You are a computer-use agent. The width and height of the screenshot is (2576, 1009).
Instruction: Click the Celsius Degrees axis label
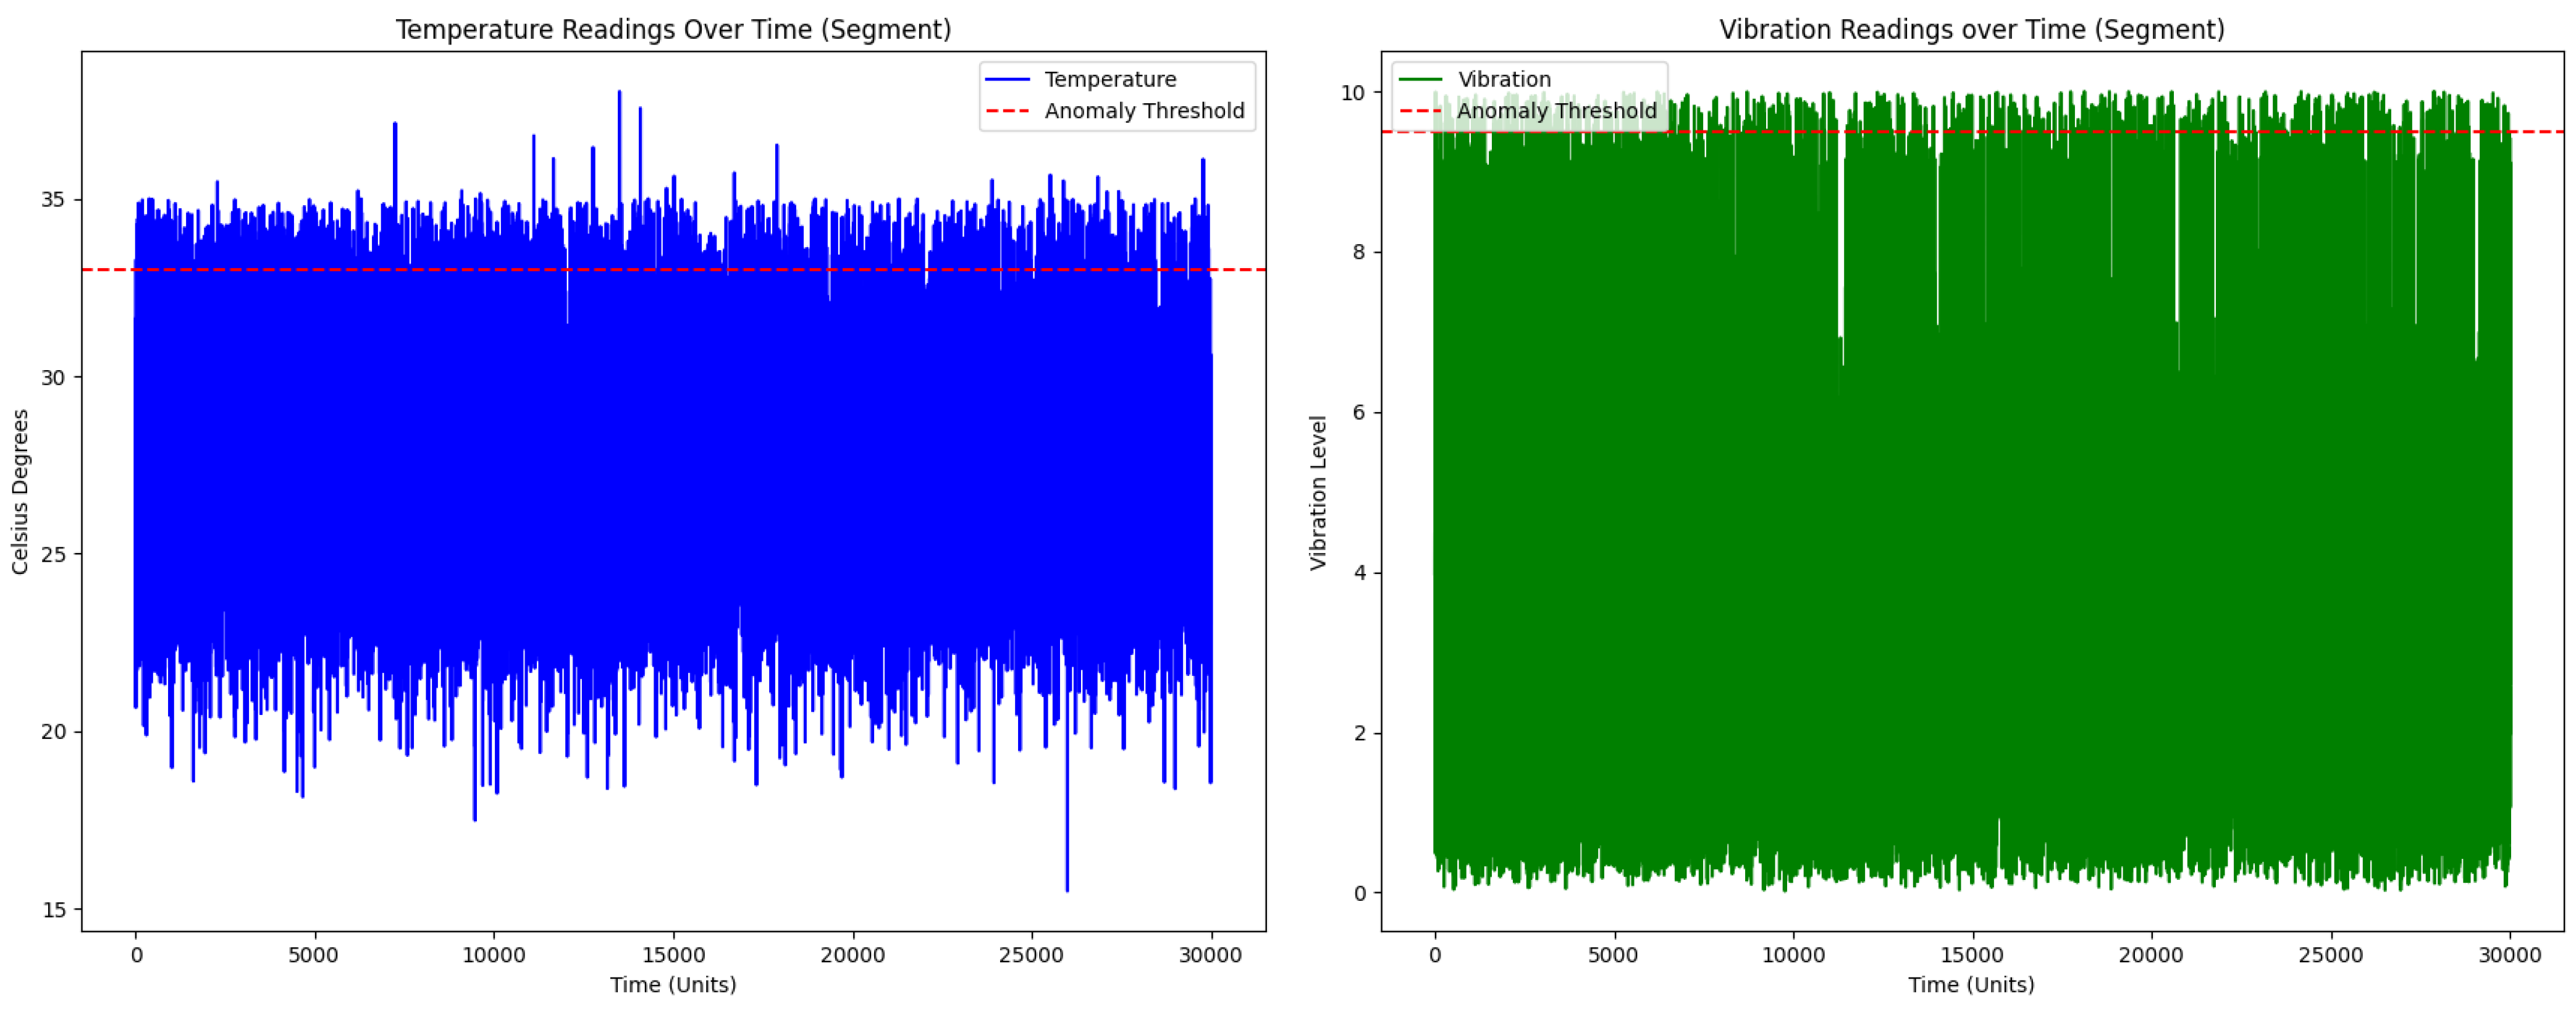point(20,491)
